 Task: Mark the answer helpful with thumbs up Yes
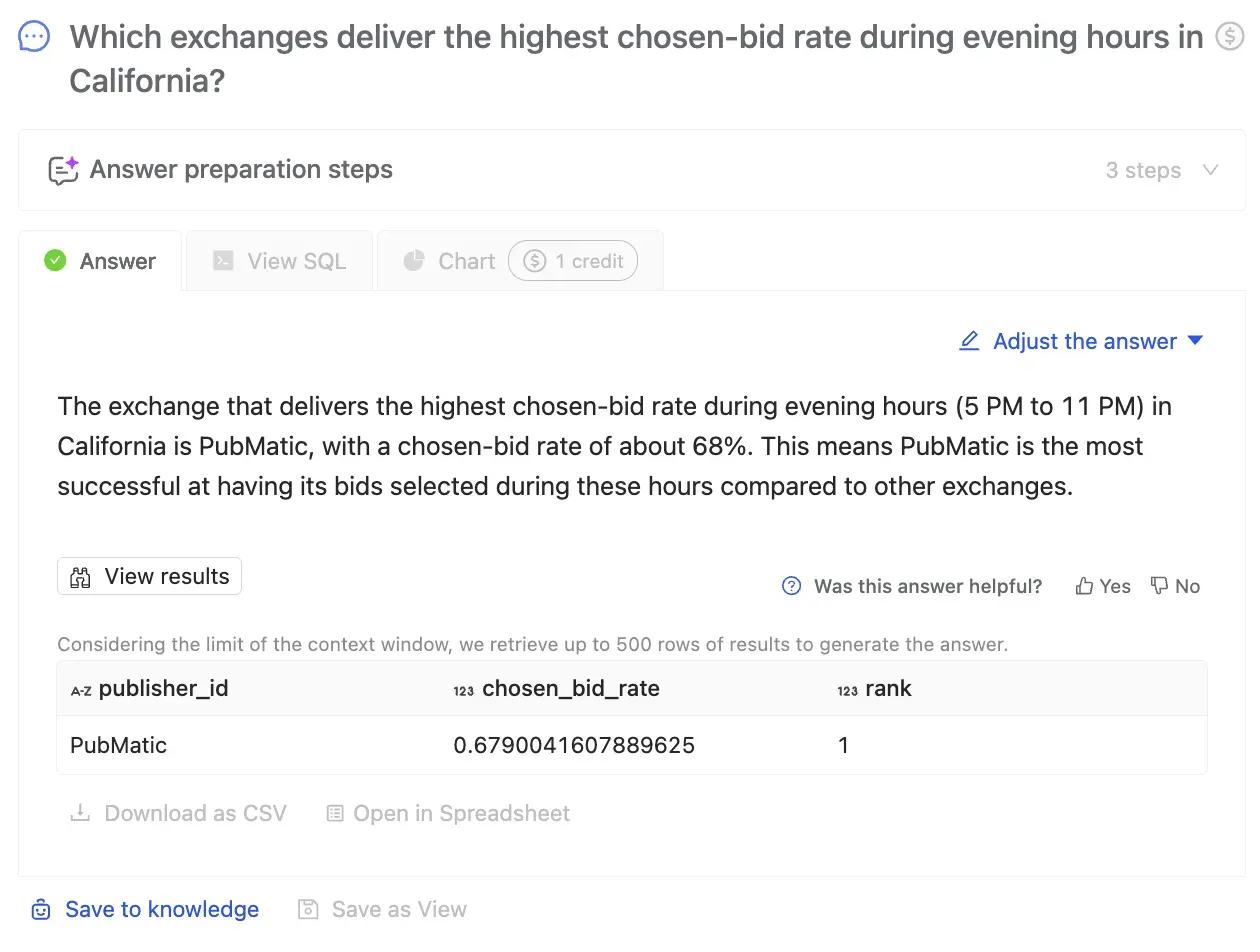(x=1103, y=586)
